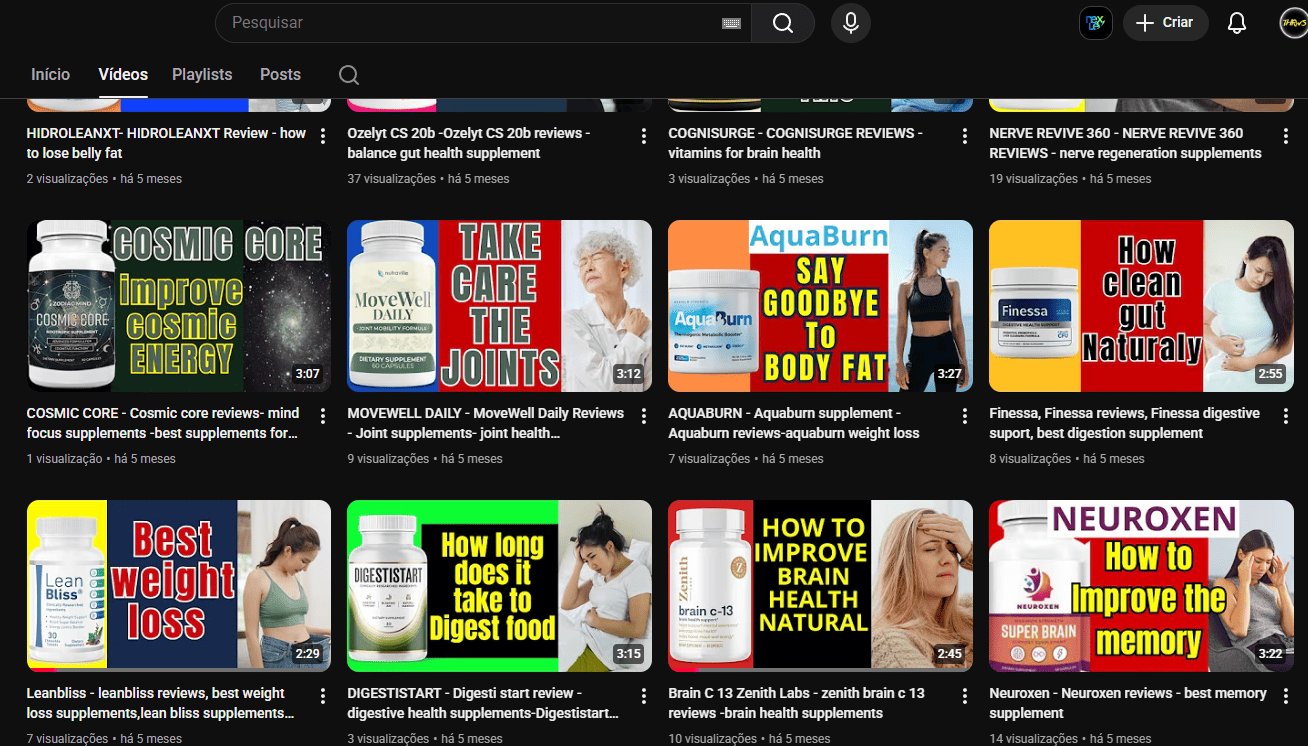Click the search magnifier button

(x=782, y=23)
